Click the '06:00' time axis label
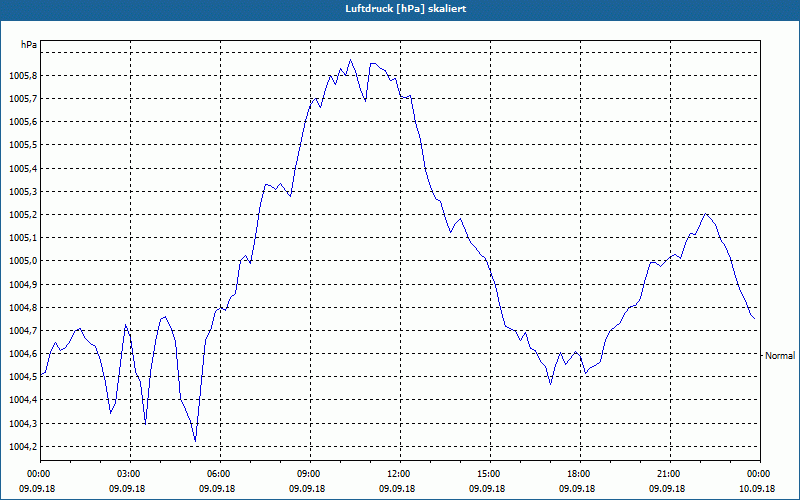The height and width of the screenshot is (500, 800). [217, 474]
